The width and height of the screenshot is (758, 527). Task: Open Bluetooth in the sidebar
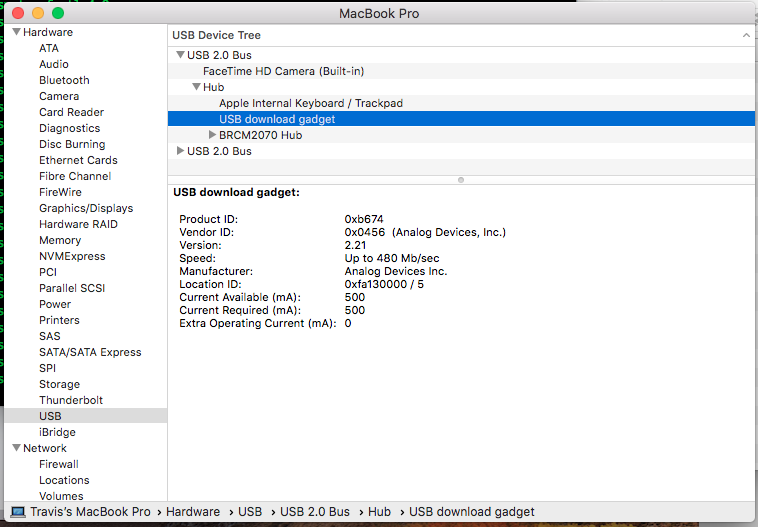pyautogui.click(x=64, y=80)
